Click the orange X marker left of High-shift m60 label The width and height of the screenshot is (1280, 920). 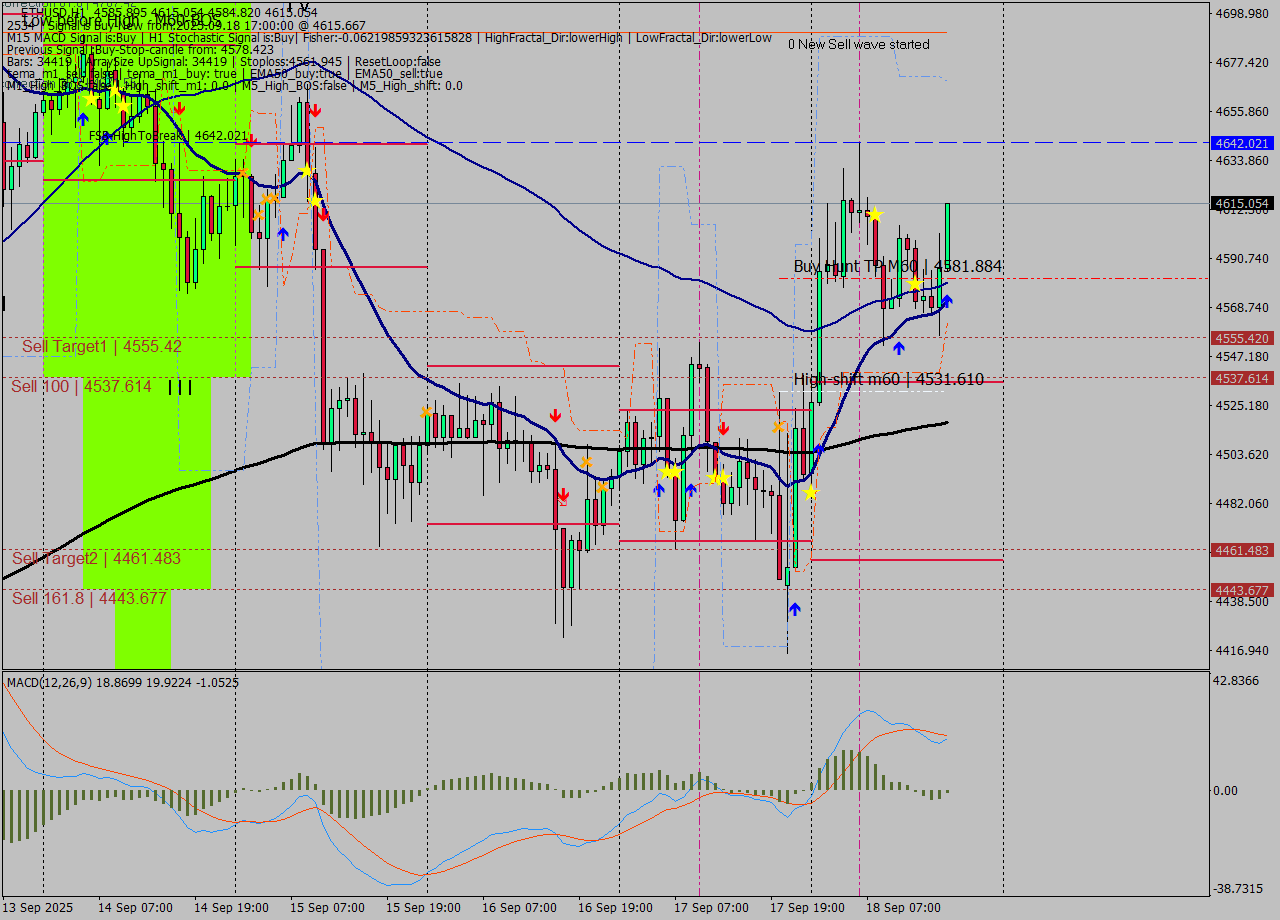tap(778, 427)
